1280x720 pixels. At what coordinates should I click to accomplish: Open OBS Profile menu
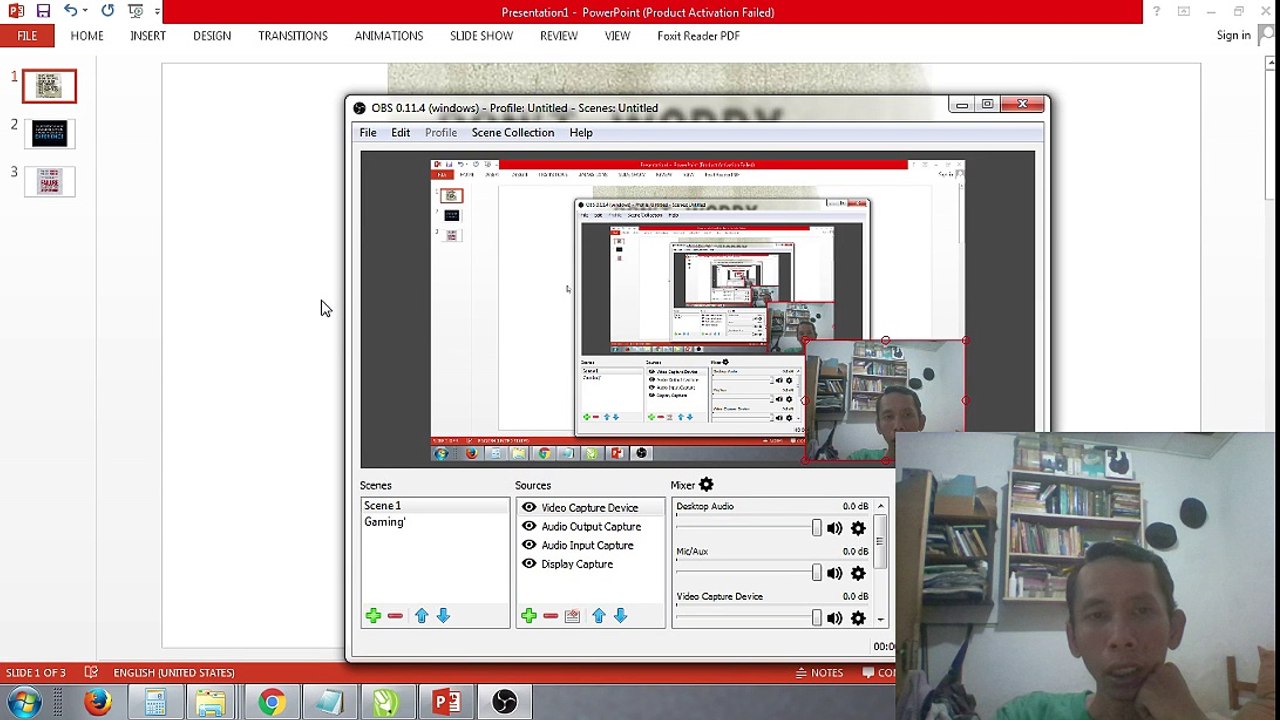441,132
